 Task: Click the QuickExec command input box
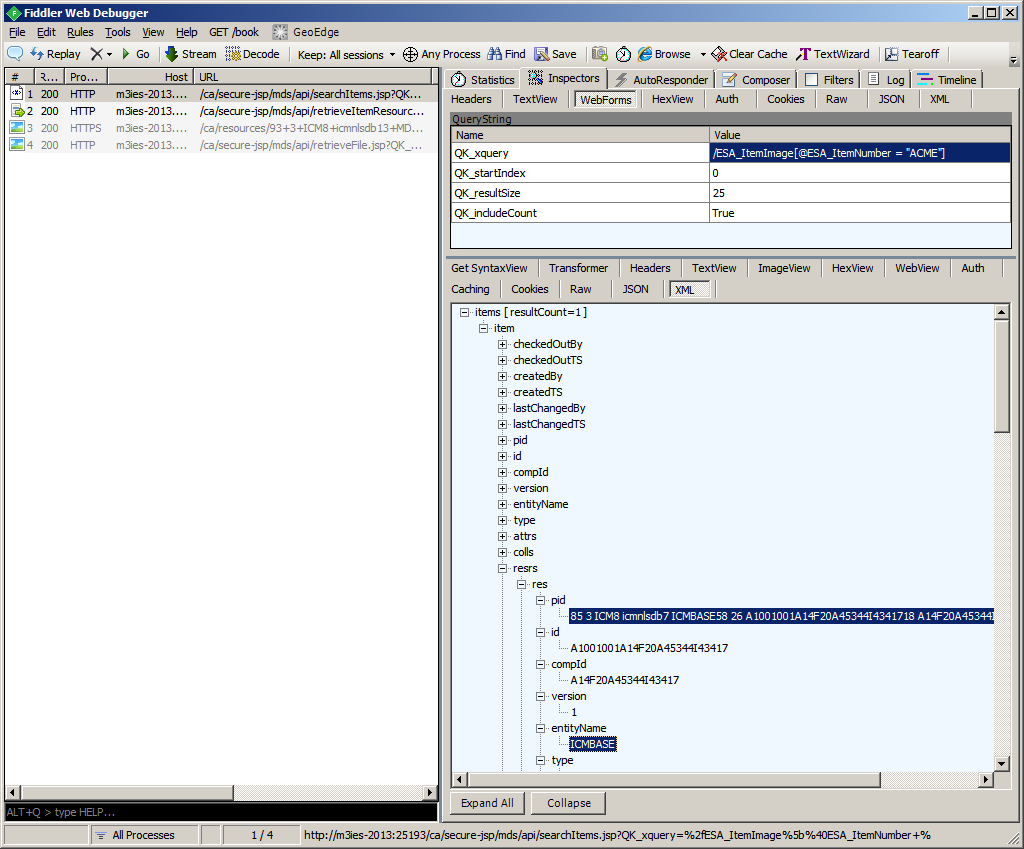point(220,811)
